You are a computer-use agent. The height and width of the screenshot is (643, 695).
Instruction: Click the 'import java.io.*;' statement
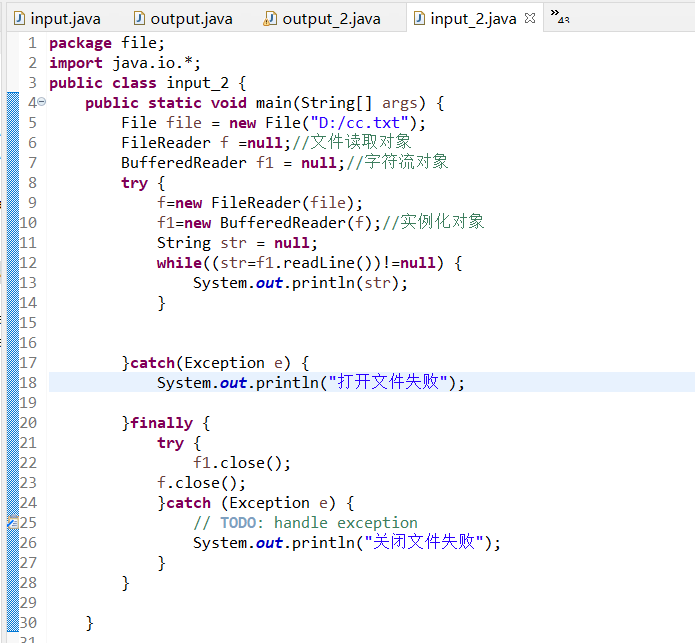[x=125, y=63]
